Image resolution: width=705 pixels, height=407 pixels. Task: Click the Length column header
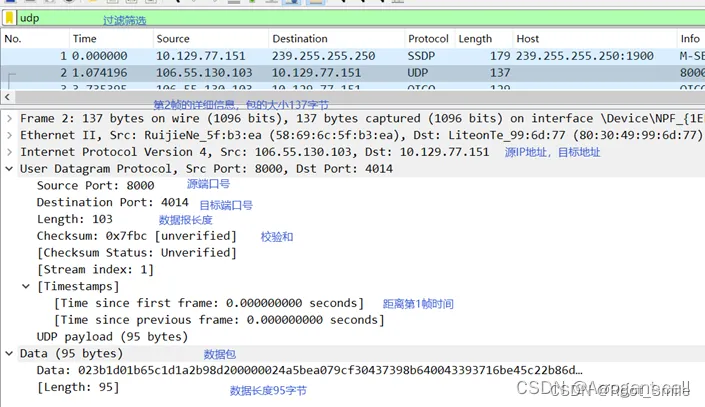click(x=475, y=39)
